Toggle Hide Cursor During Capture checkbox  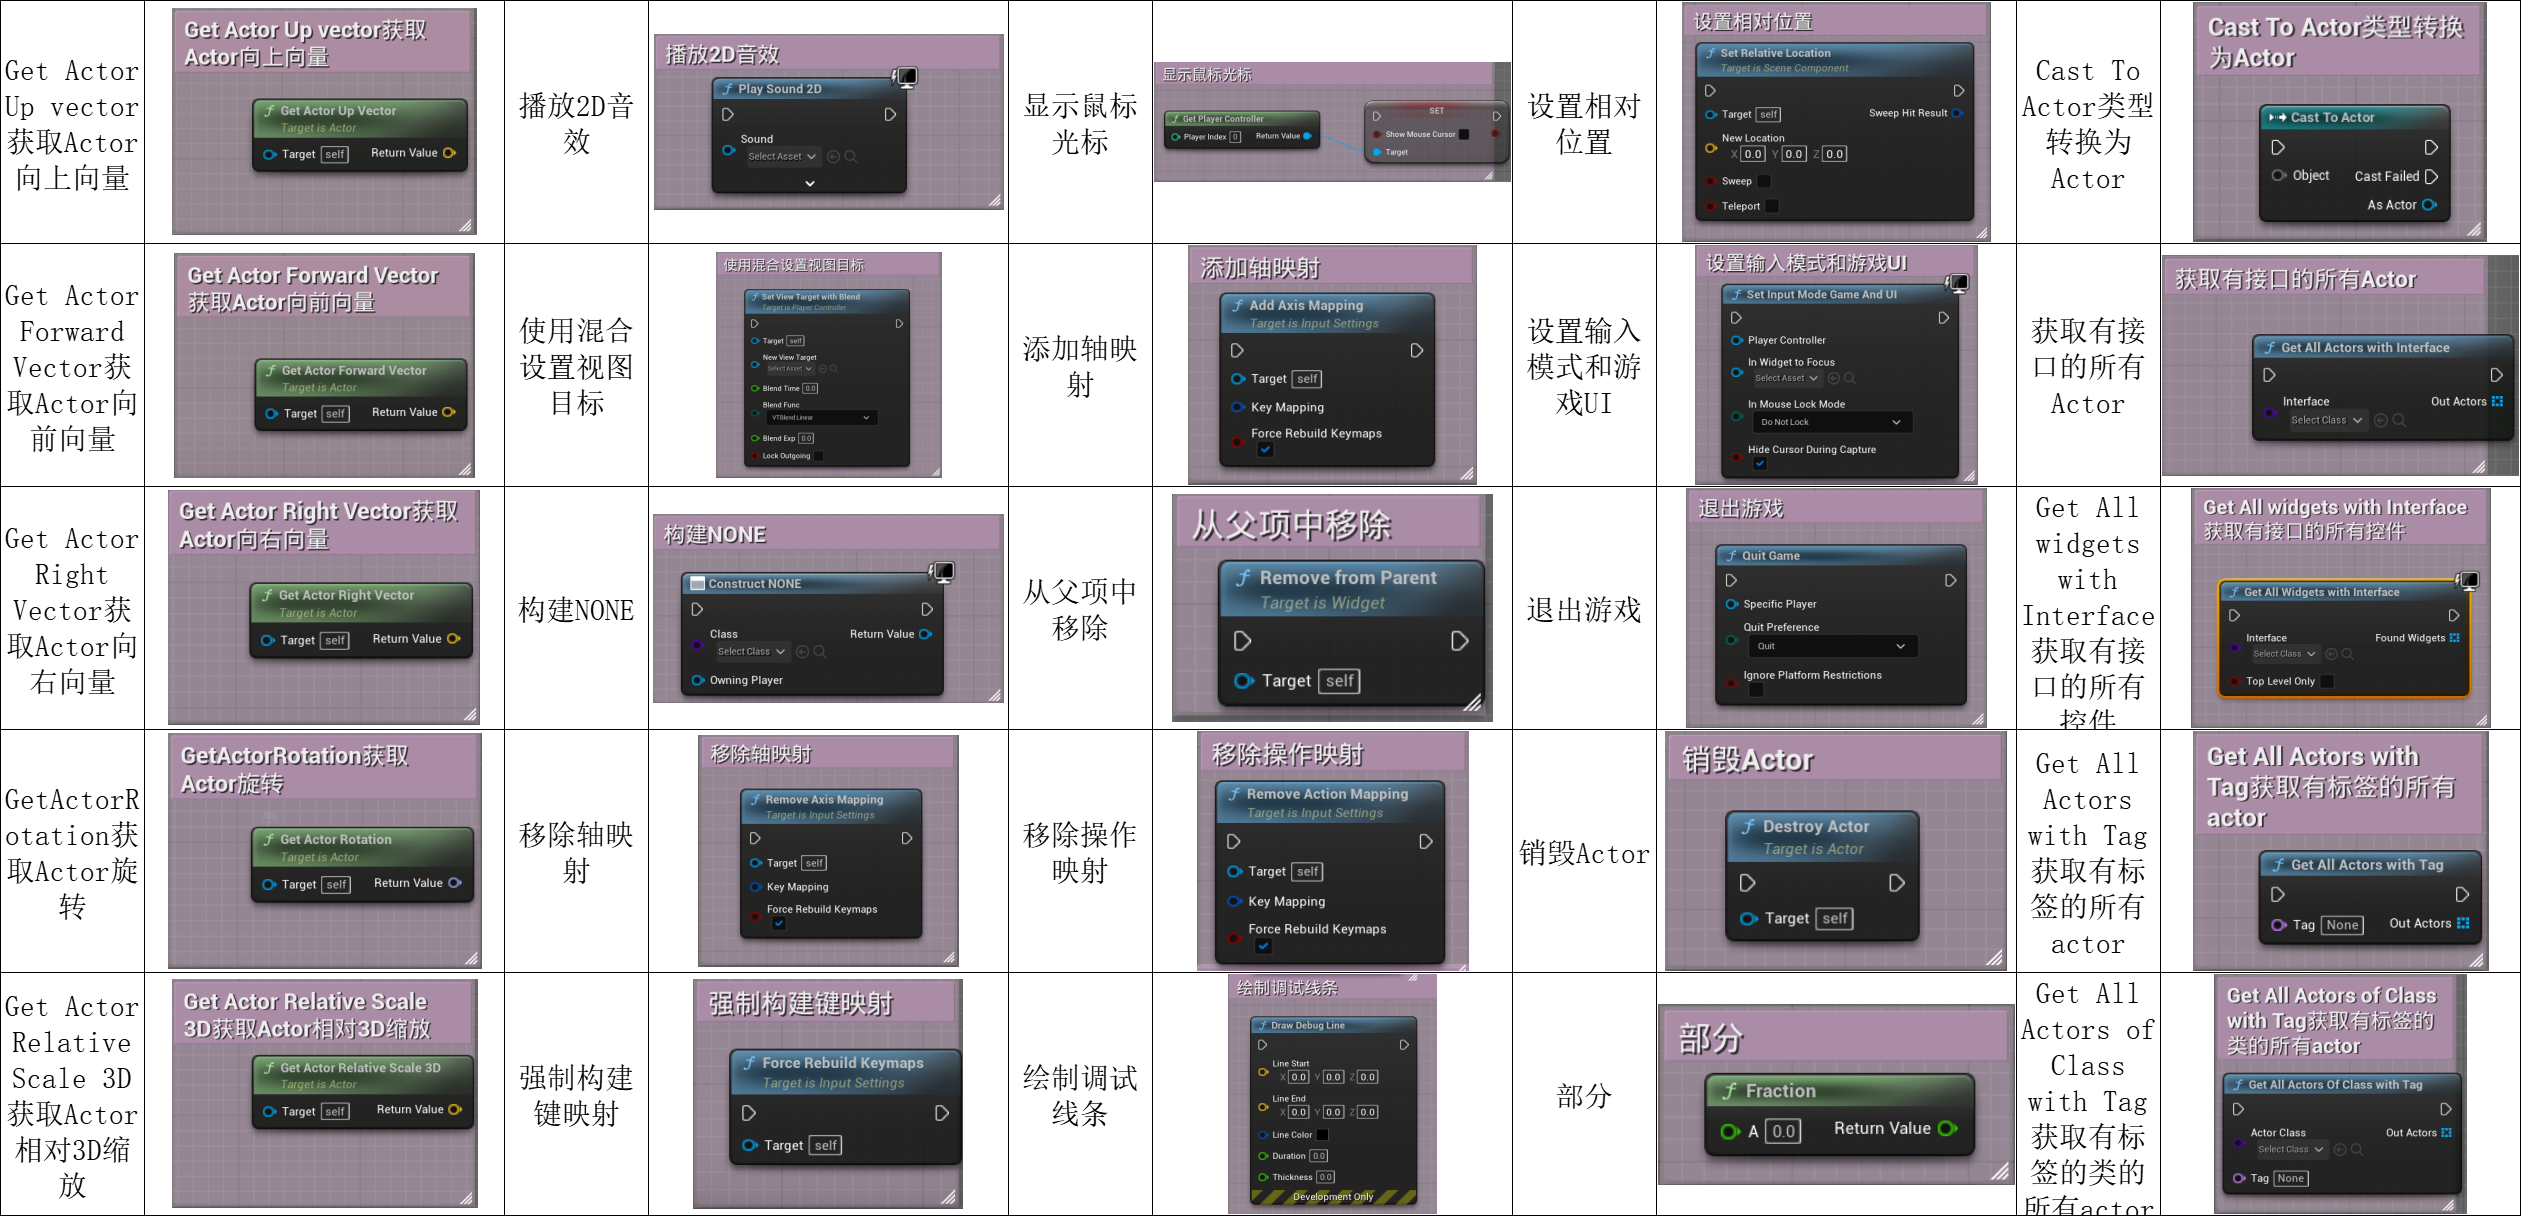click(1760, 464)
